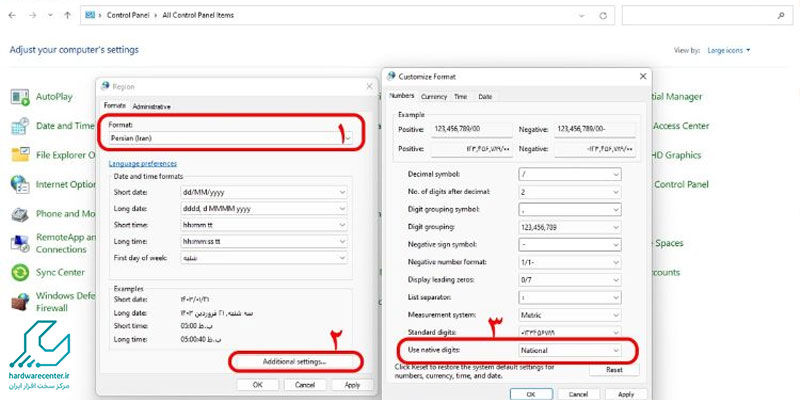Image resolution: width=800 pixels, height=400 pixels.
Task: Click OK in the Customize Format dialog
Action: 531,394
